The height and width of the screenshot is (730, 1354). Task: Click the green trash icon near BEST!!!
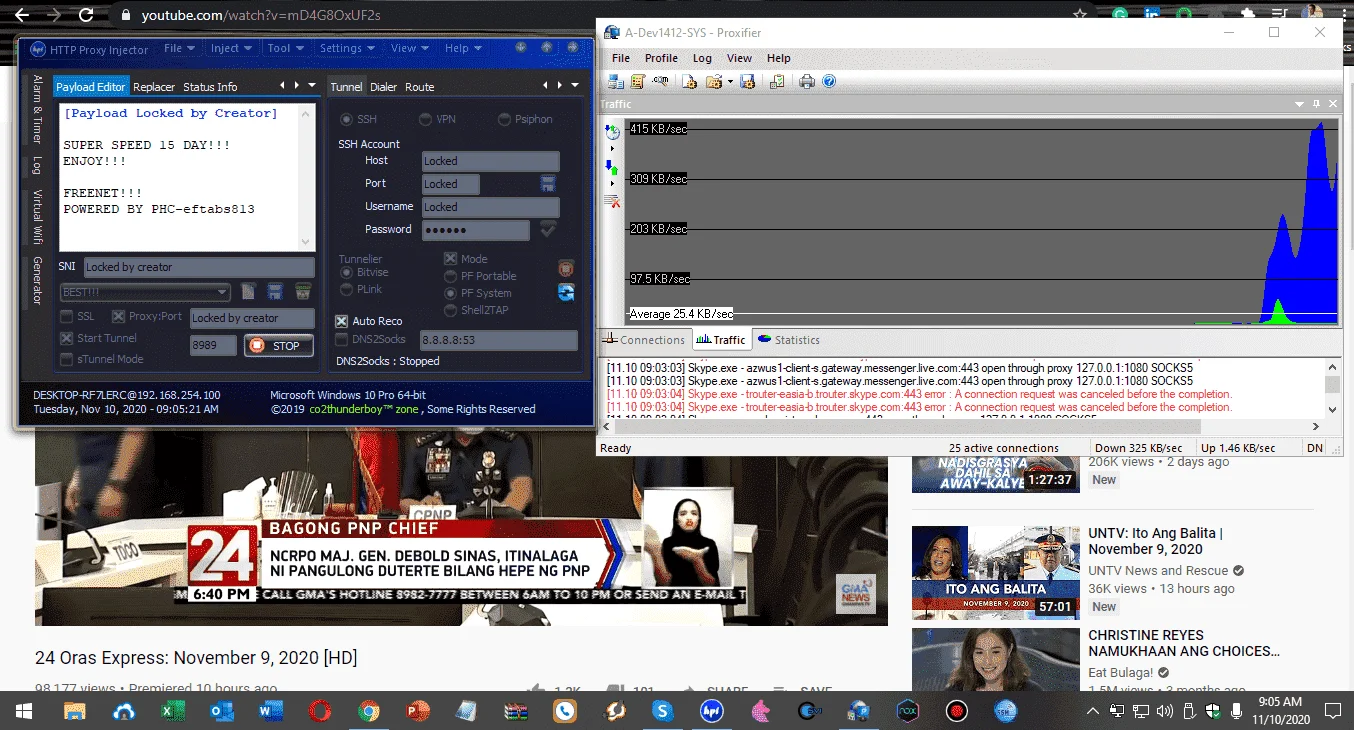302,292
